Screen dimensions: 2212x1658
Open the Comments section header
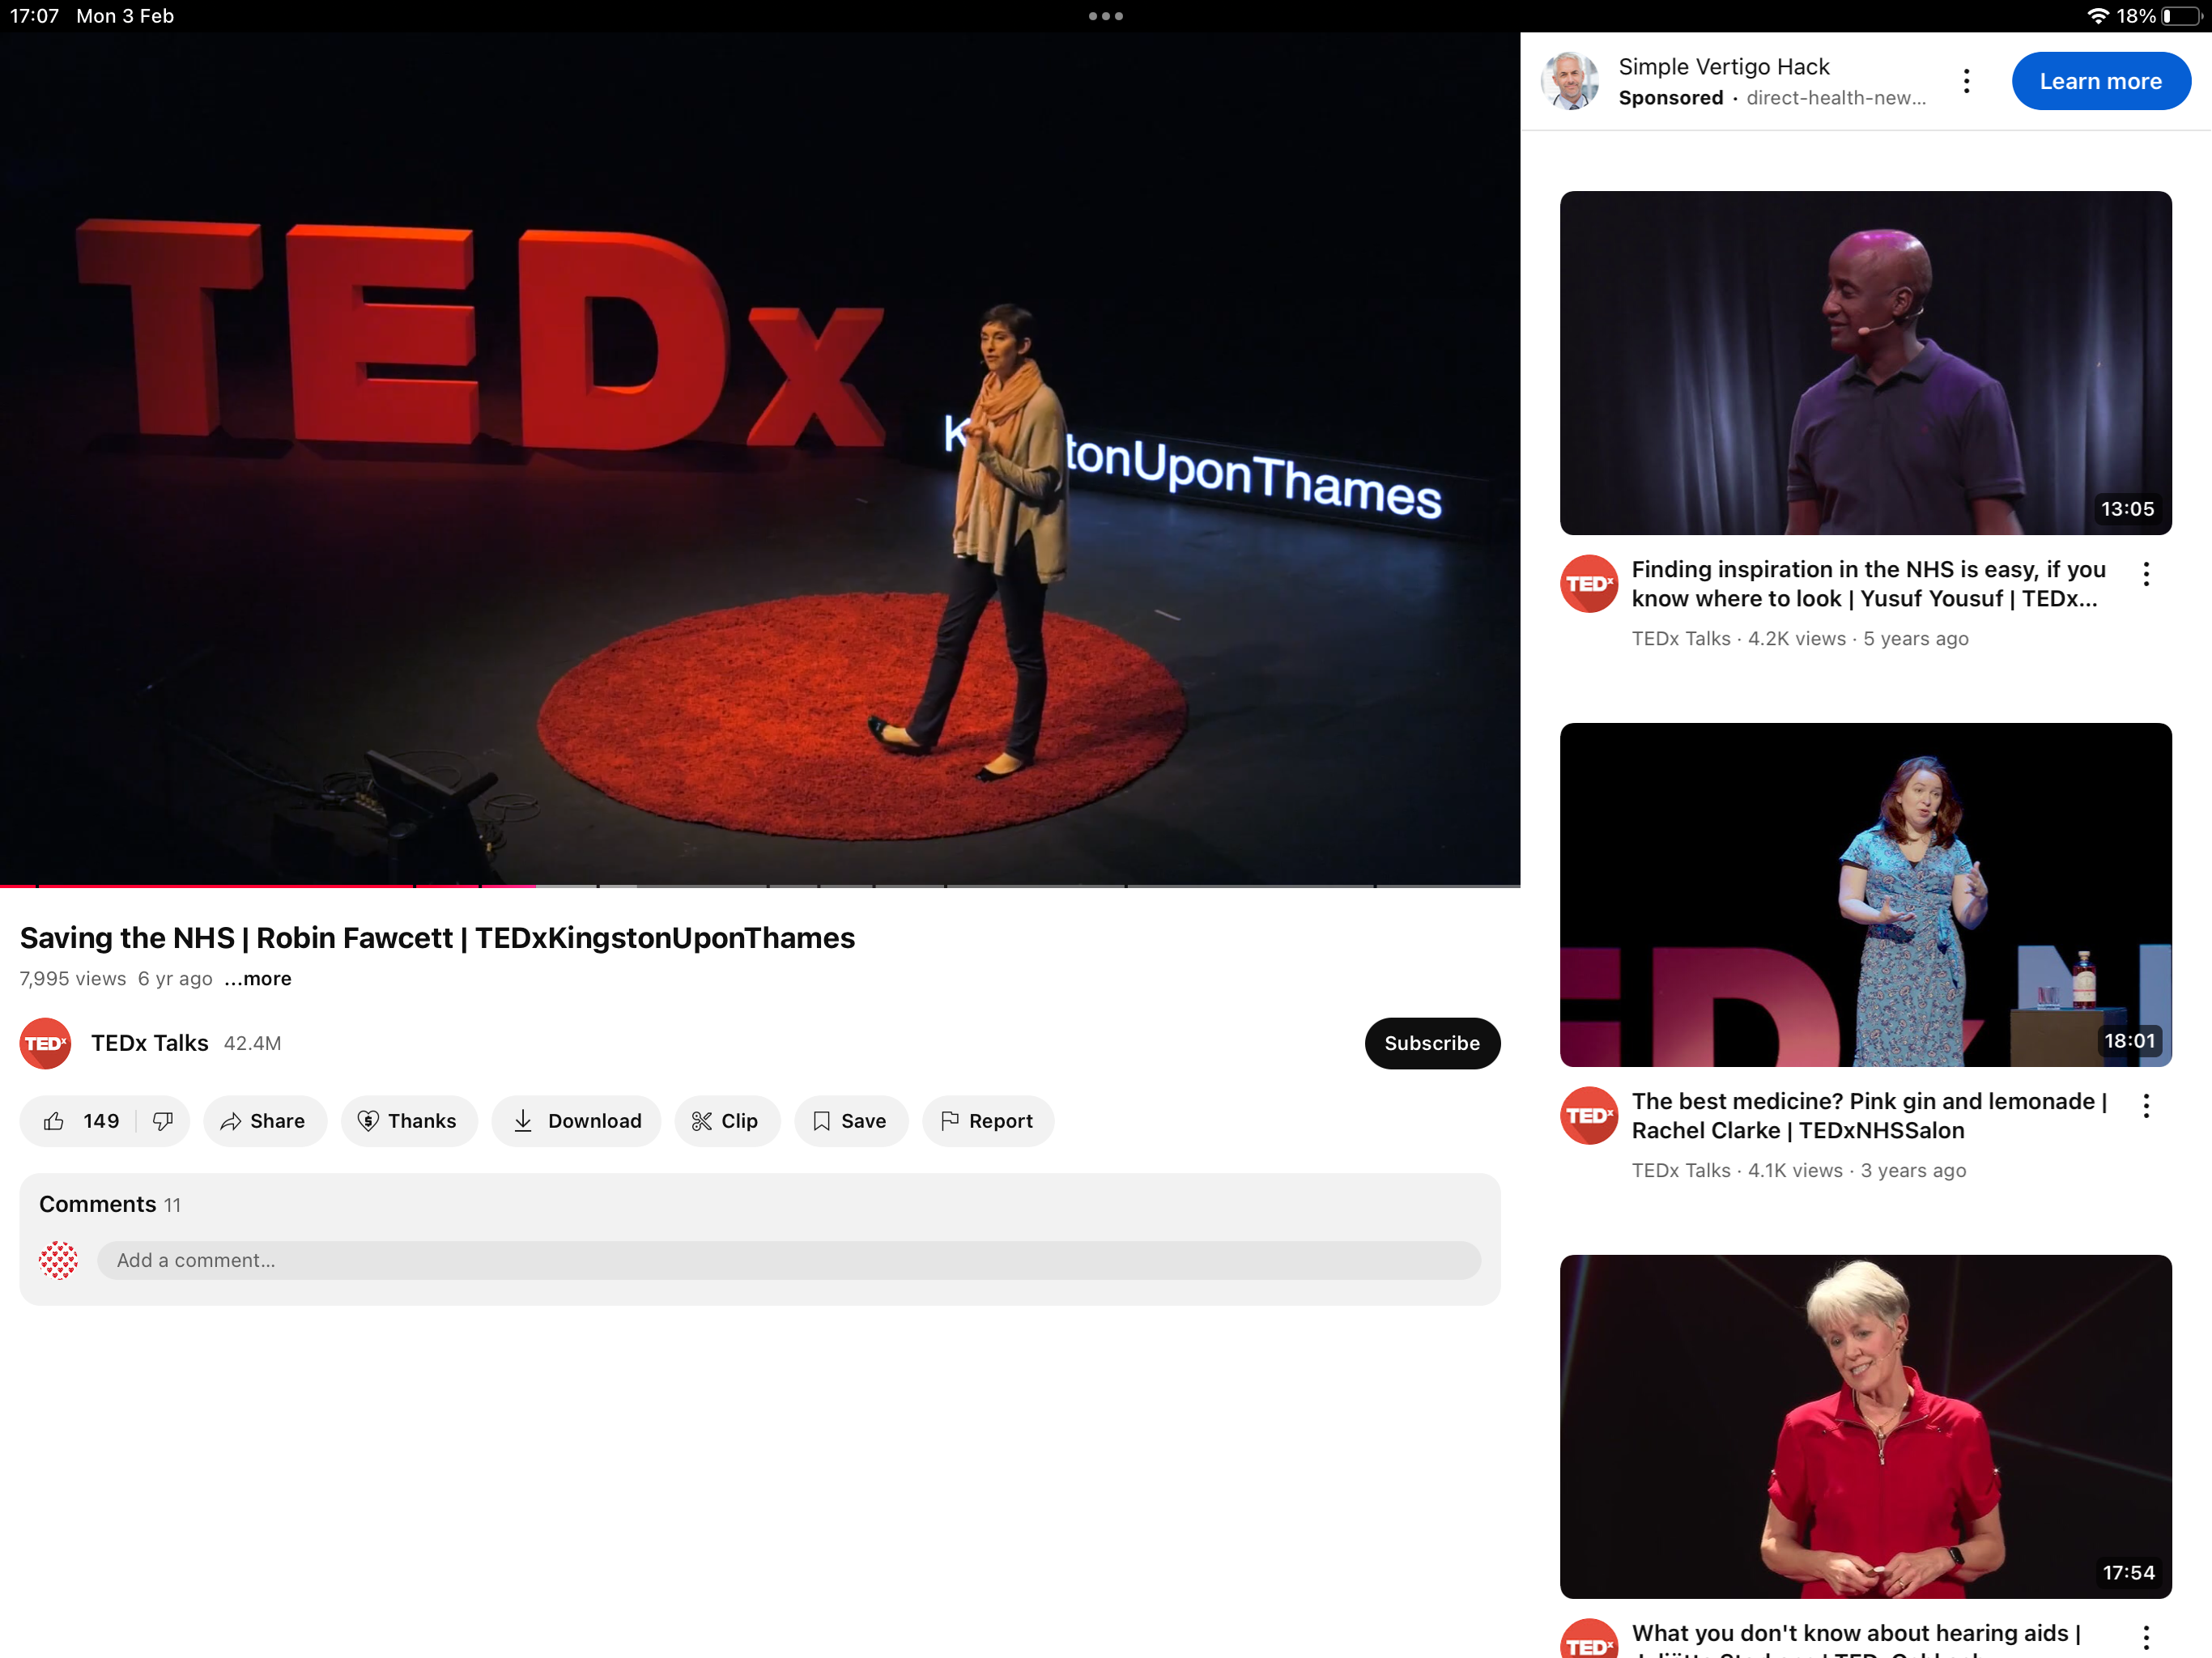110,1204
